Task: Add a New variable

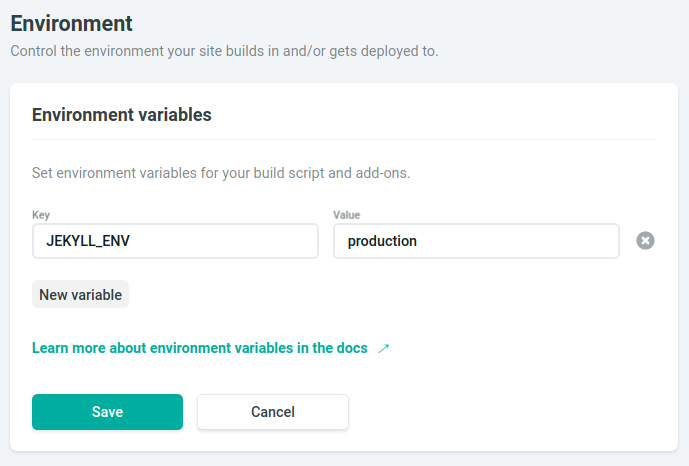Action: (x=80, y=295)
